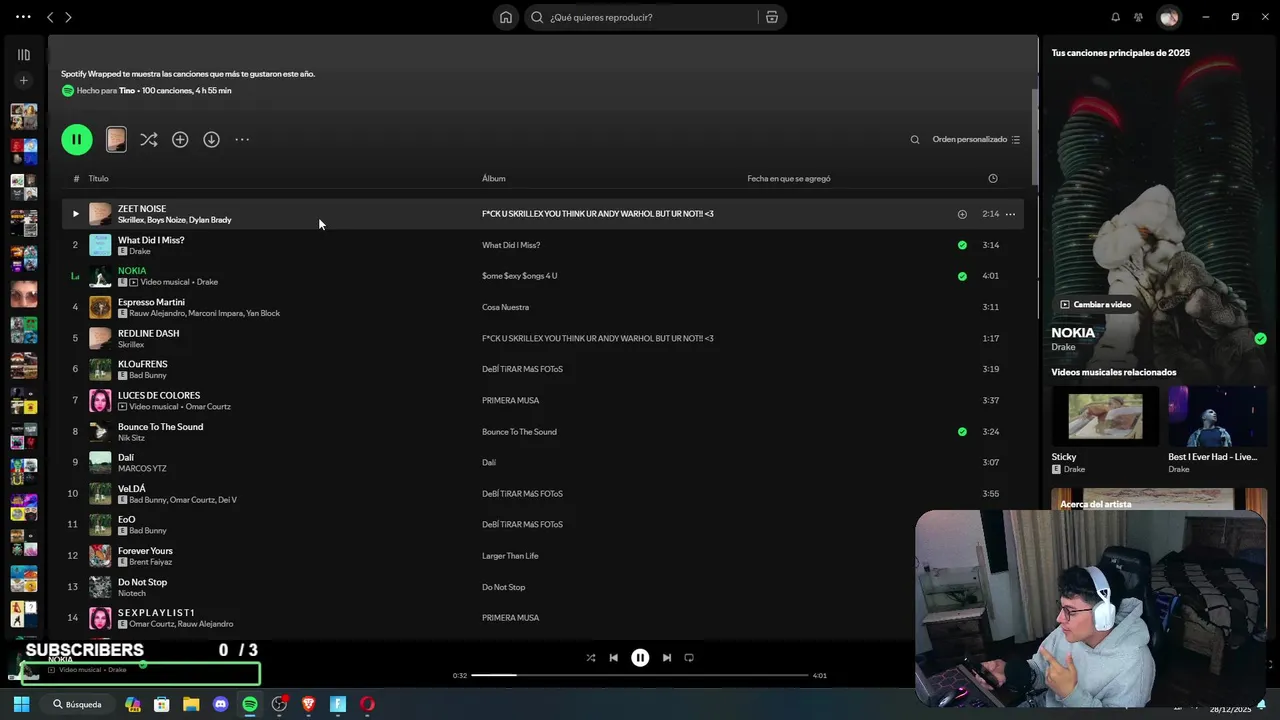Open Discord from the taskbar
This screenshot has width=1280, height=720.
pos(221,704)
